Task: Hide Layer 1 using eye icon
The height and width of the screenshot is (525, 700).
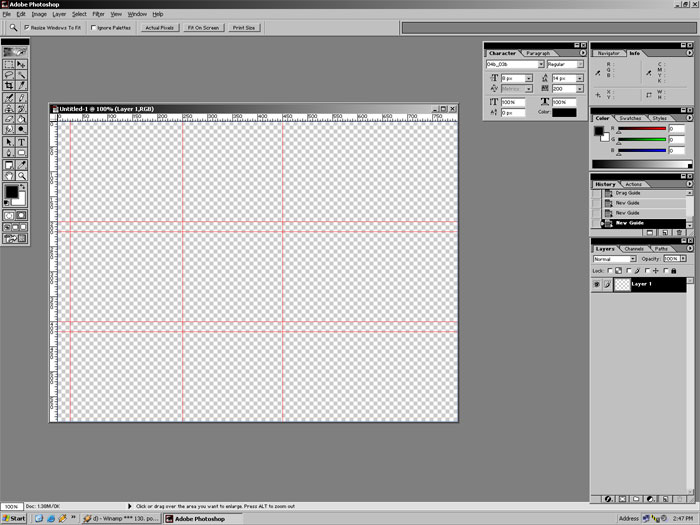Action: coord(597,284)
